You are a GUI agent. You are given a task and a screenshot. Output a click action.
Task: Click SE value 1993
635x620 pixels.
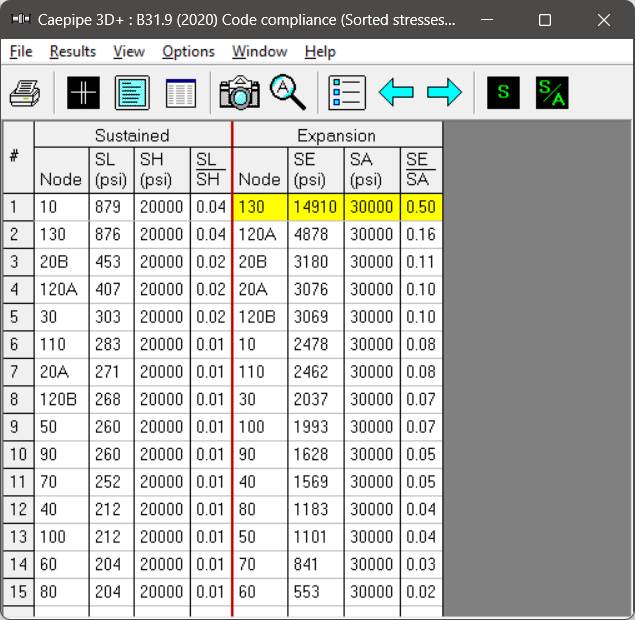pos(315,427)
